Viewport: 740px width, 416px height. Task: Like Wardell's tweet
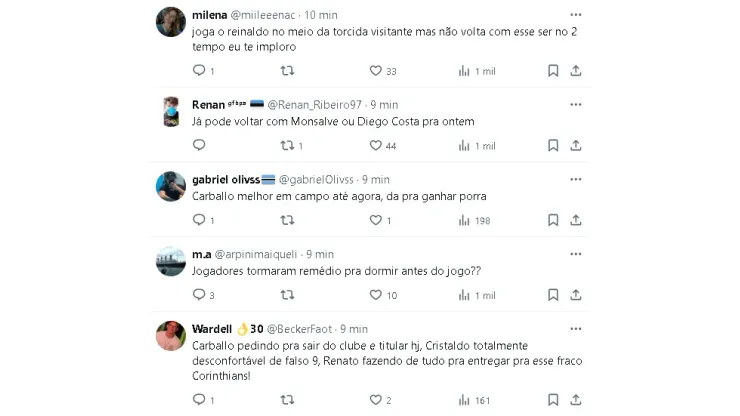(x=376, y=400)
